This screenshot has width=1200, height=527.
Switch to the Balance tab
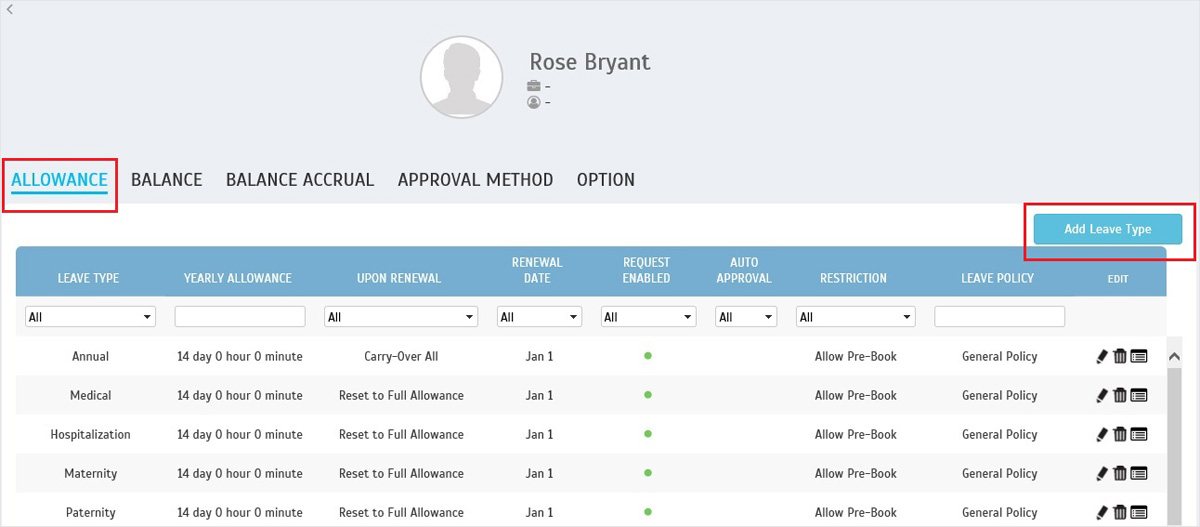[166, 180]
